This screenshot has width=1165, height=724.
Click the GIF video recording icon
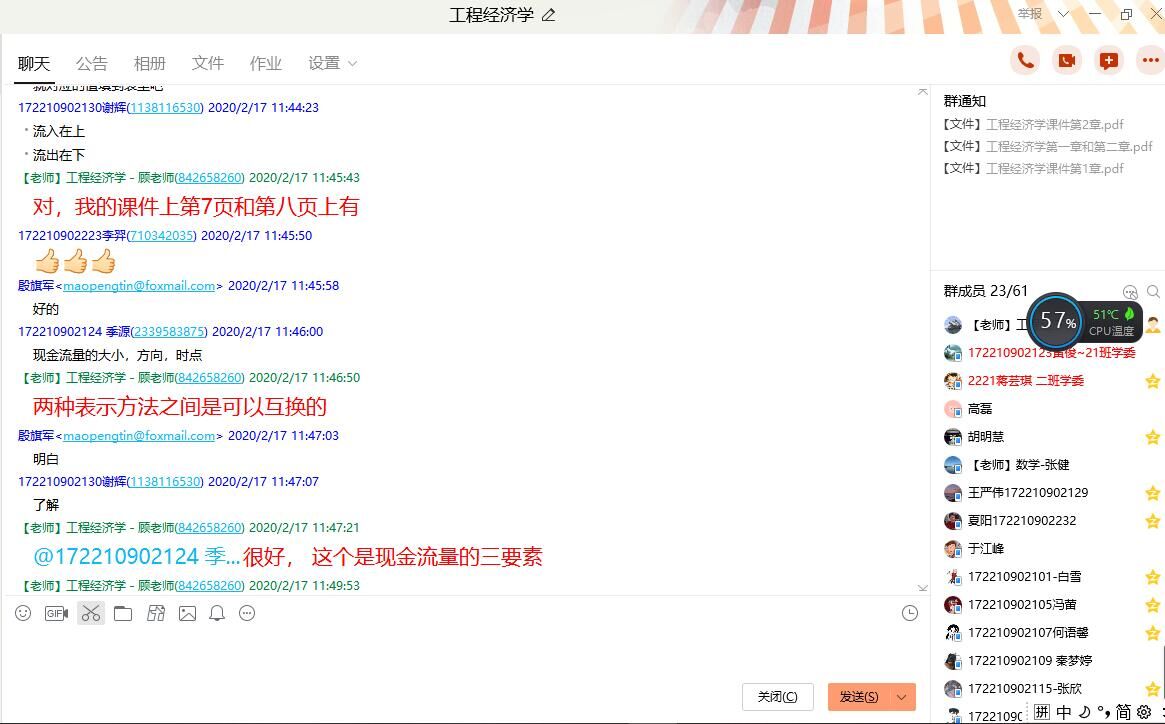point(56,613)
